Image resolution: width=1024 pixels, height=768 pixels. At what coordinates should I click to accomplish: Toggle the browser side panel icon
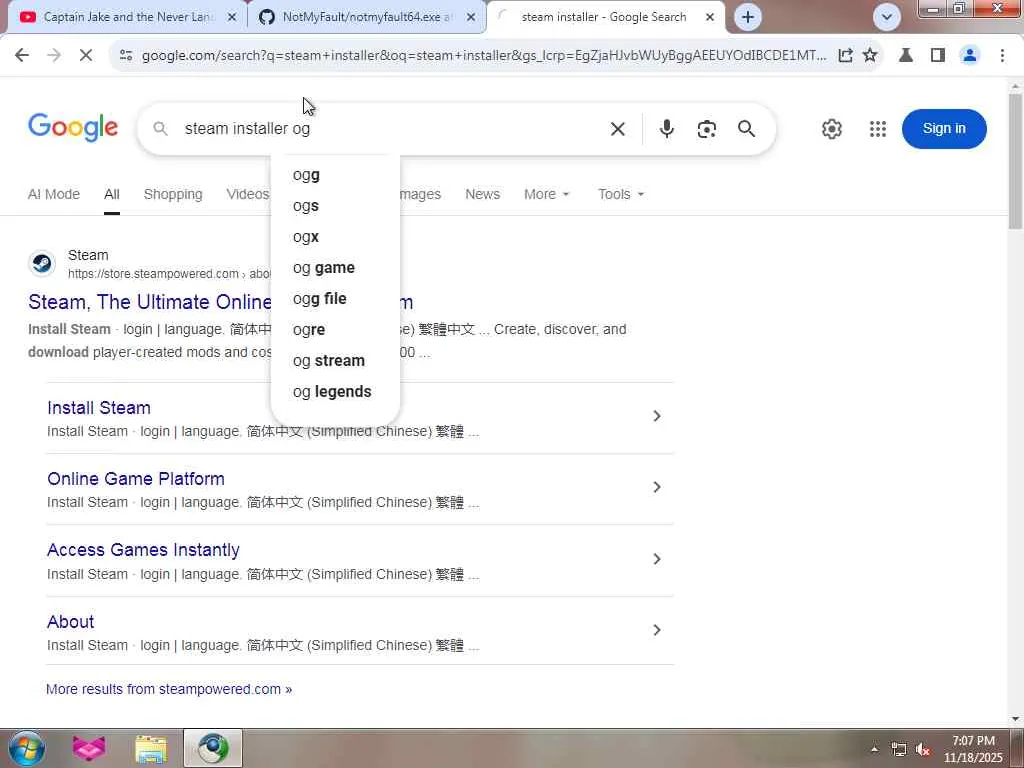(x=938, y=56)
